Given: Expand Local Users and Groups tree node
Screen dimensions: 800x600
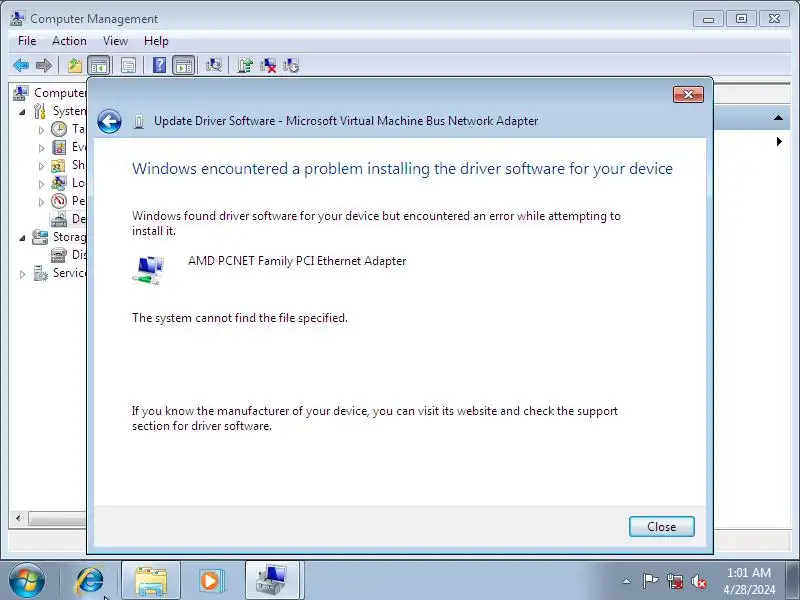Looking at the screenshot, I should (41, 184).
